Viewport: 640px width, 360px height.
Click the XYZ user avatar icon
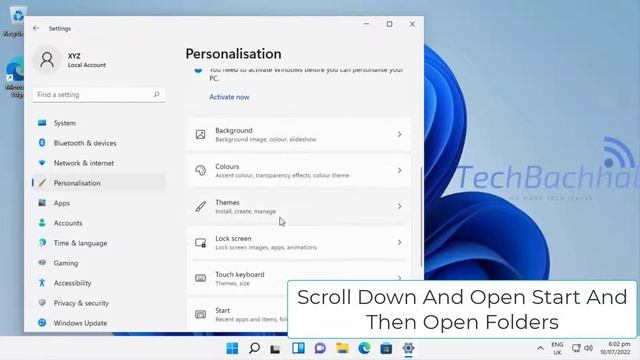tap(47, 60)
